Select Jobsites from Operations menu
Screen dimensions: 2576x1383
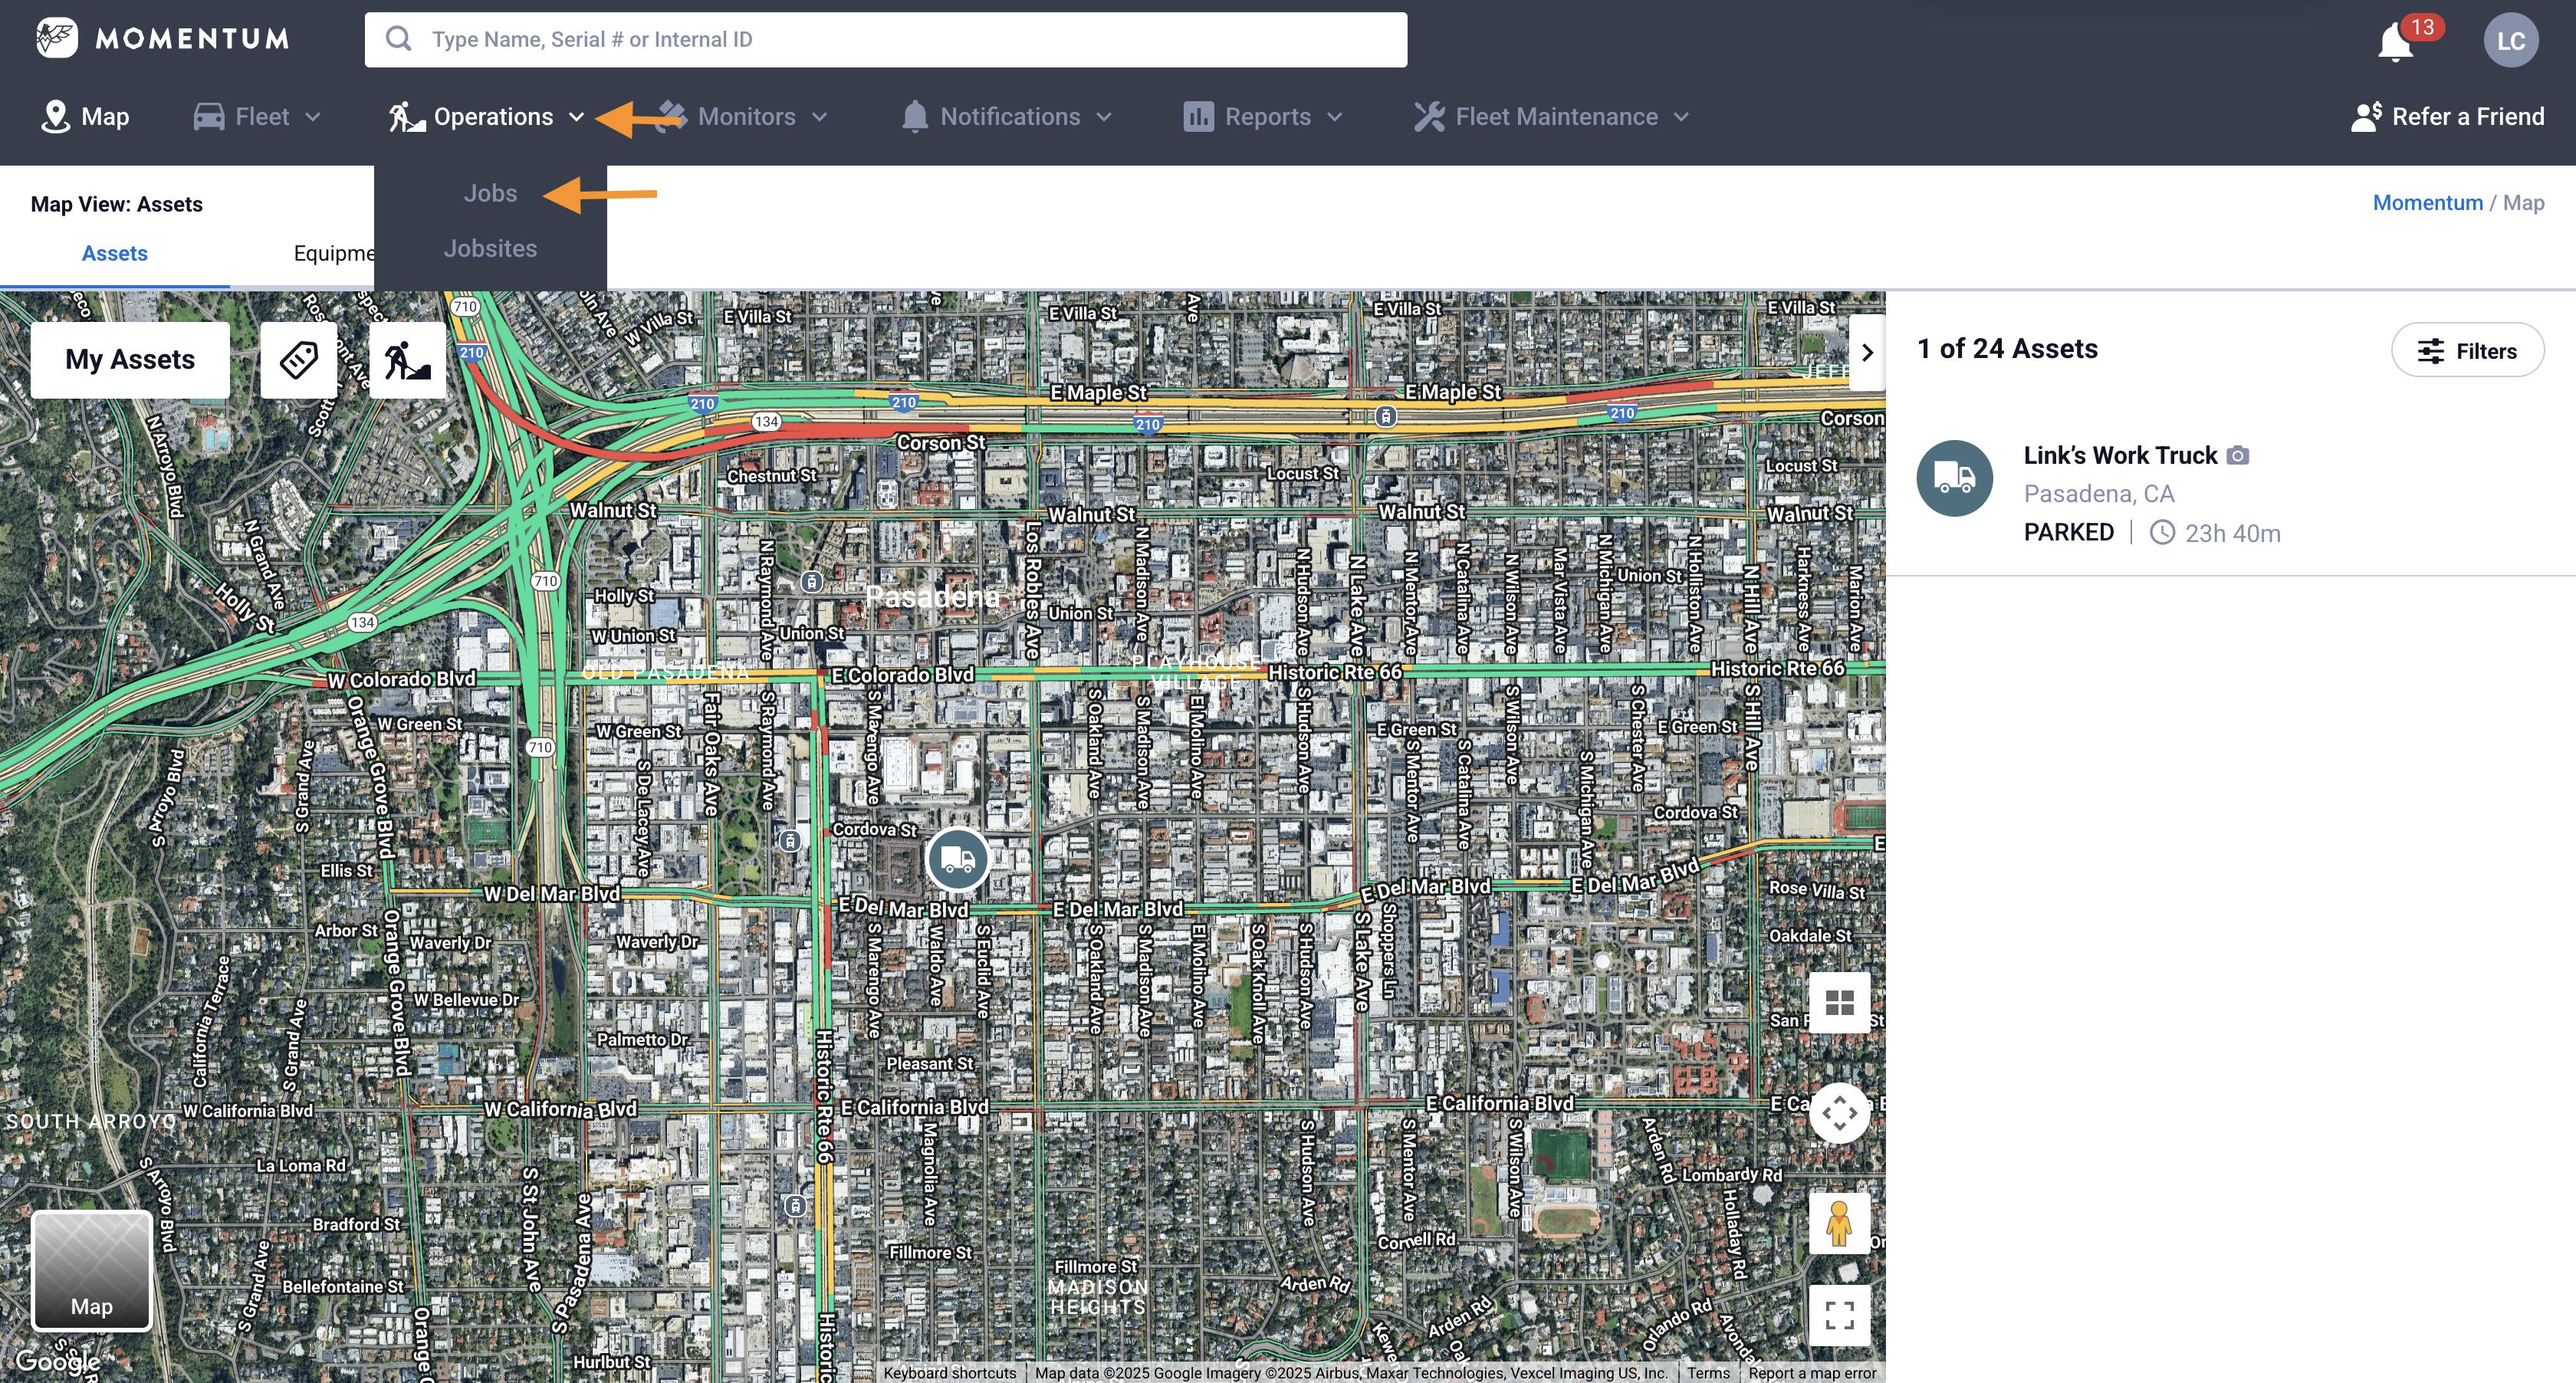(x=490, y=248)
